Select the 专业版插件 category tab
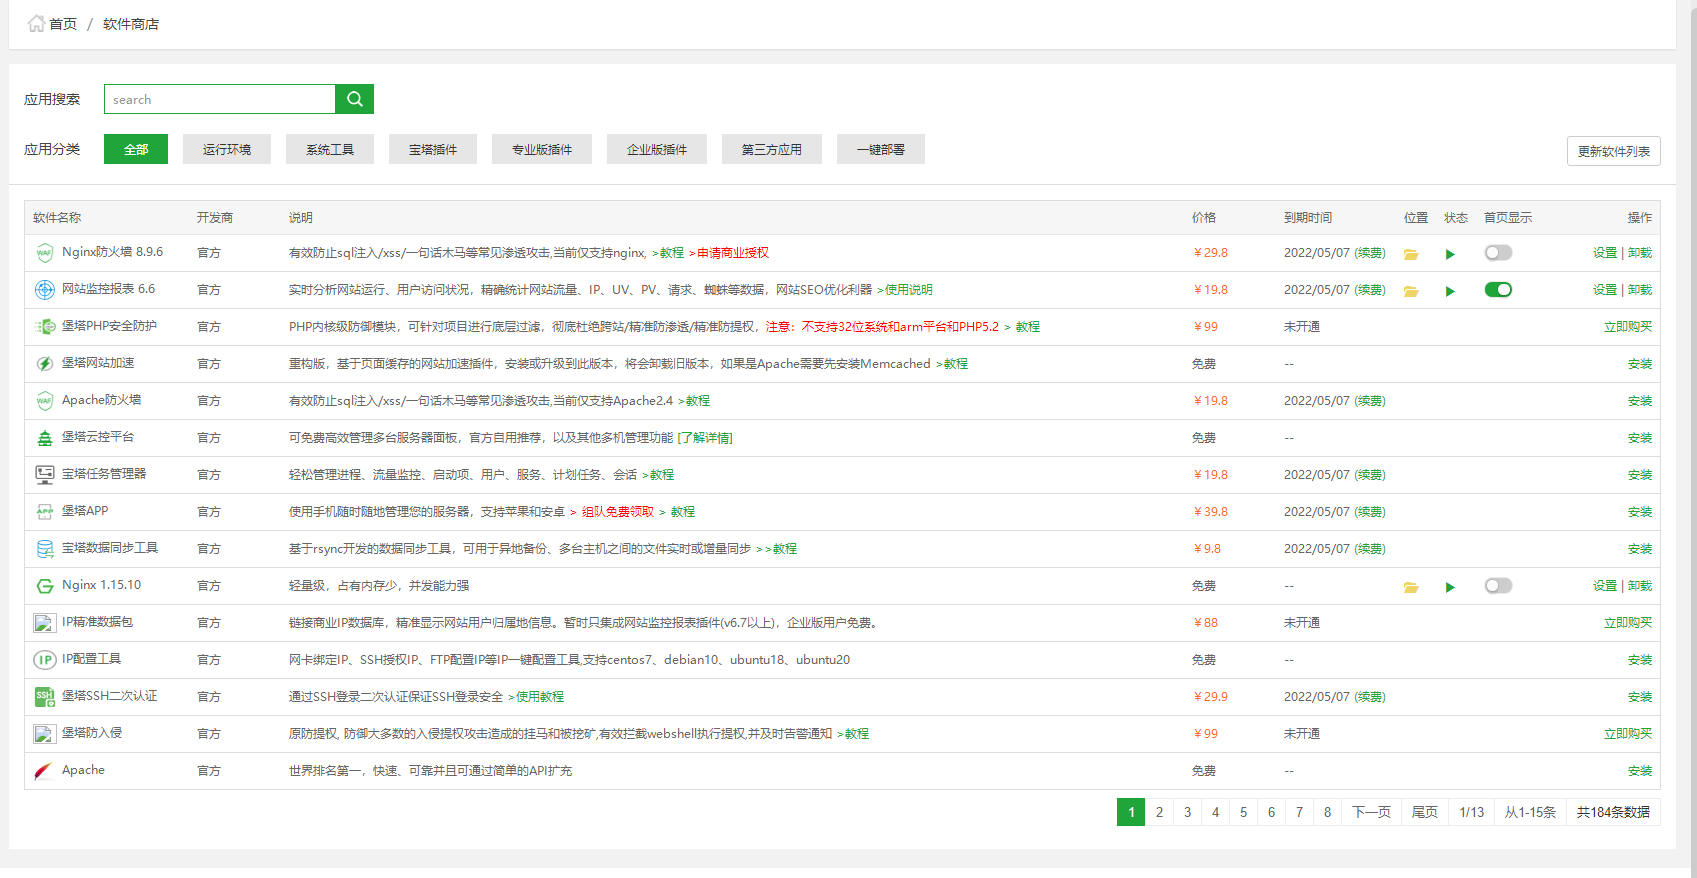Viewport: 1697px width, 878px height. click(542, 149)
